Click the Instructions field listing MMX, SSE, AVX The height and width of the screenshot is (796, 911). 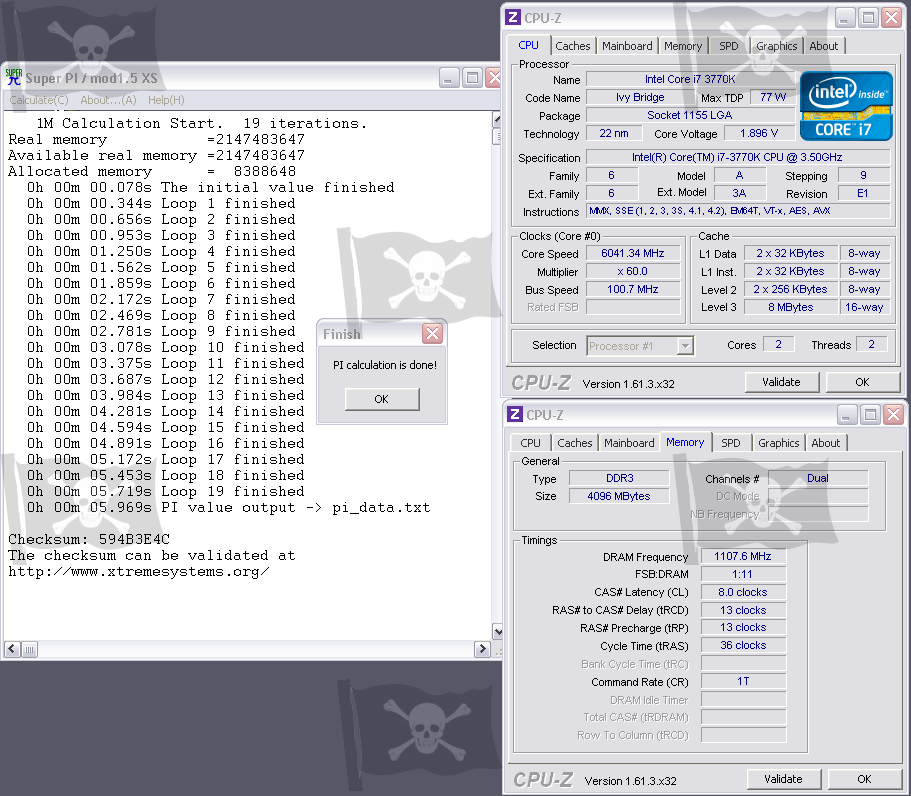coord(738,211)
